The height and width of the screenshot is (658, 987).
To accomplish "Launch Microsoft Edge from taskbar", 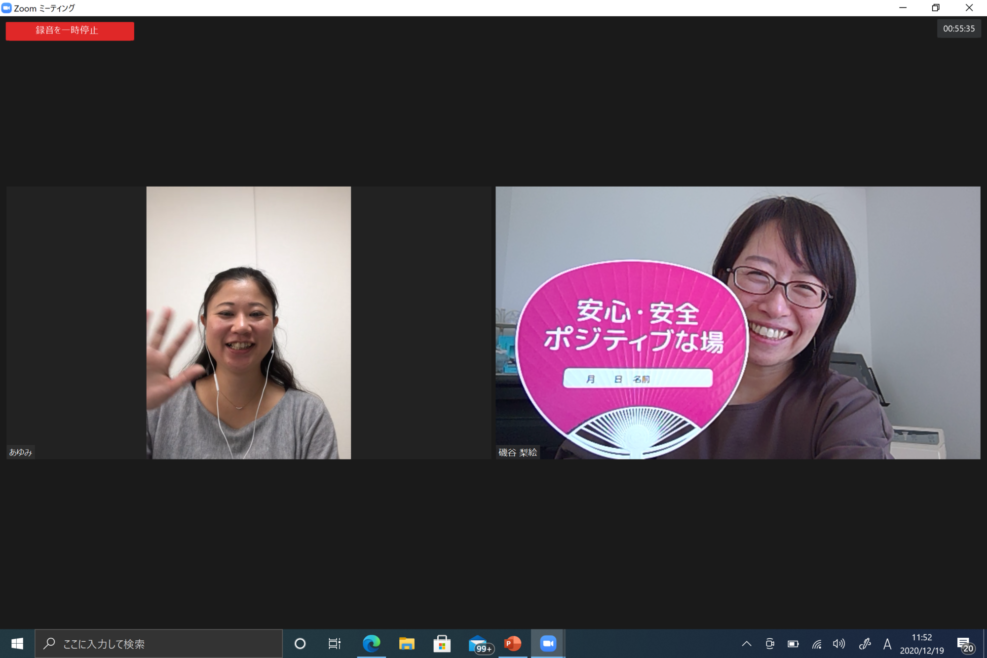I will pyautogui.click(x=371, y=643).
